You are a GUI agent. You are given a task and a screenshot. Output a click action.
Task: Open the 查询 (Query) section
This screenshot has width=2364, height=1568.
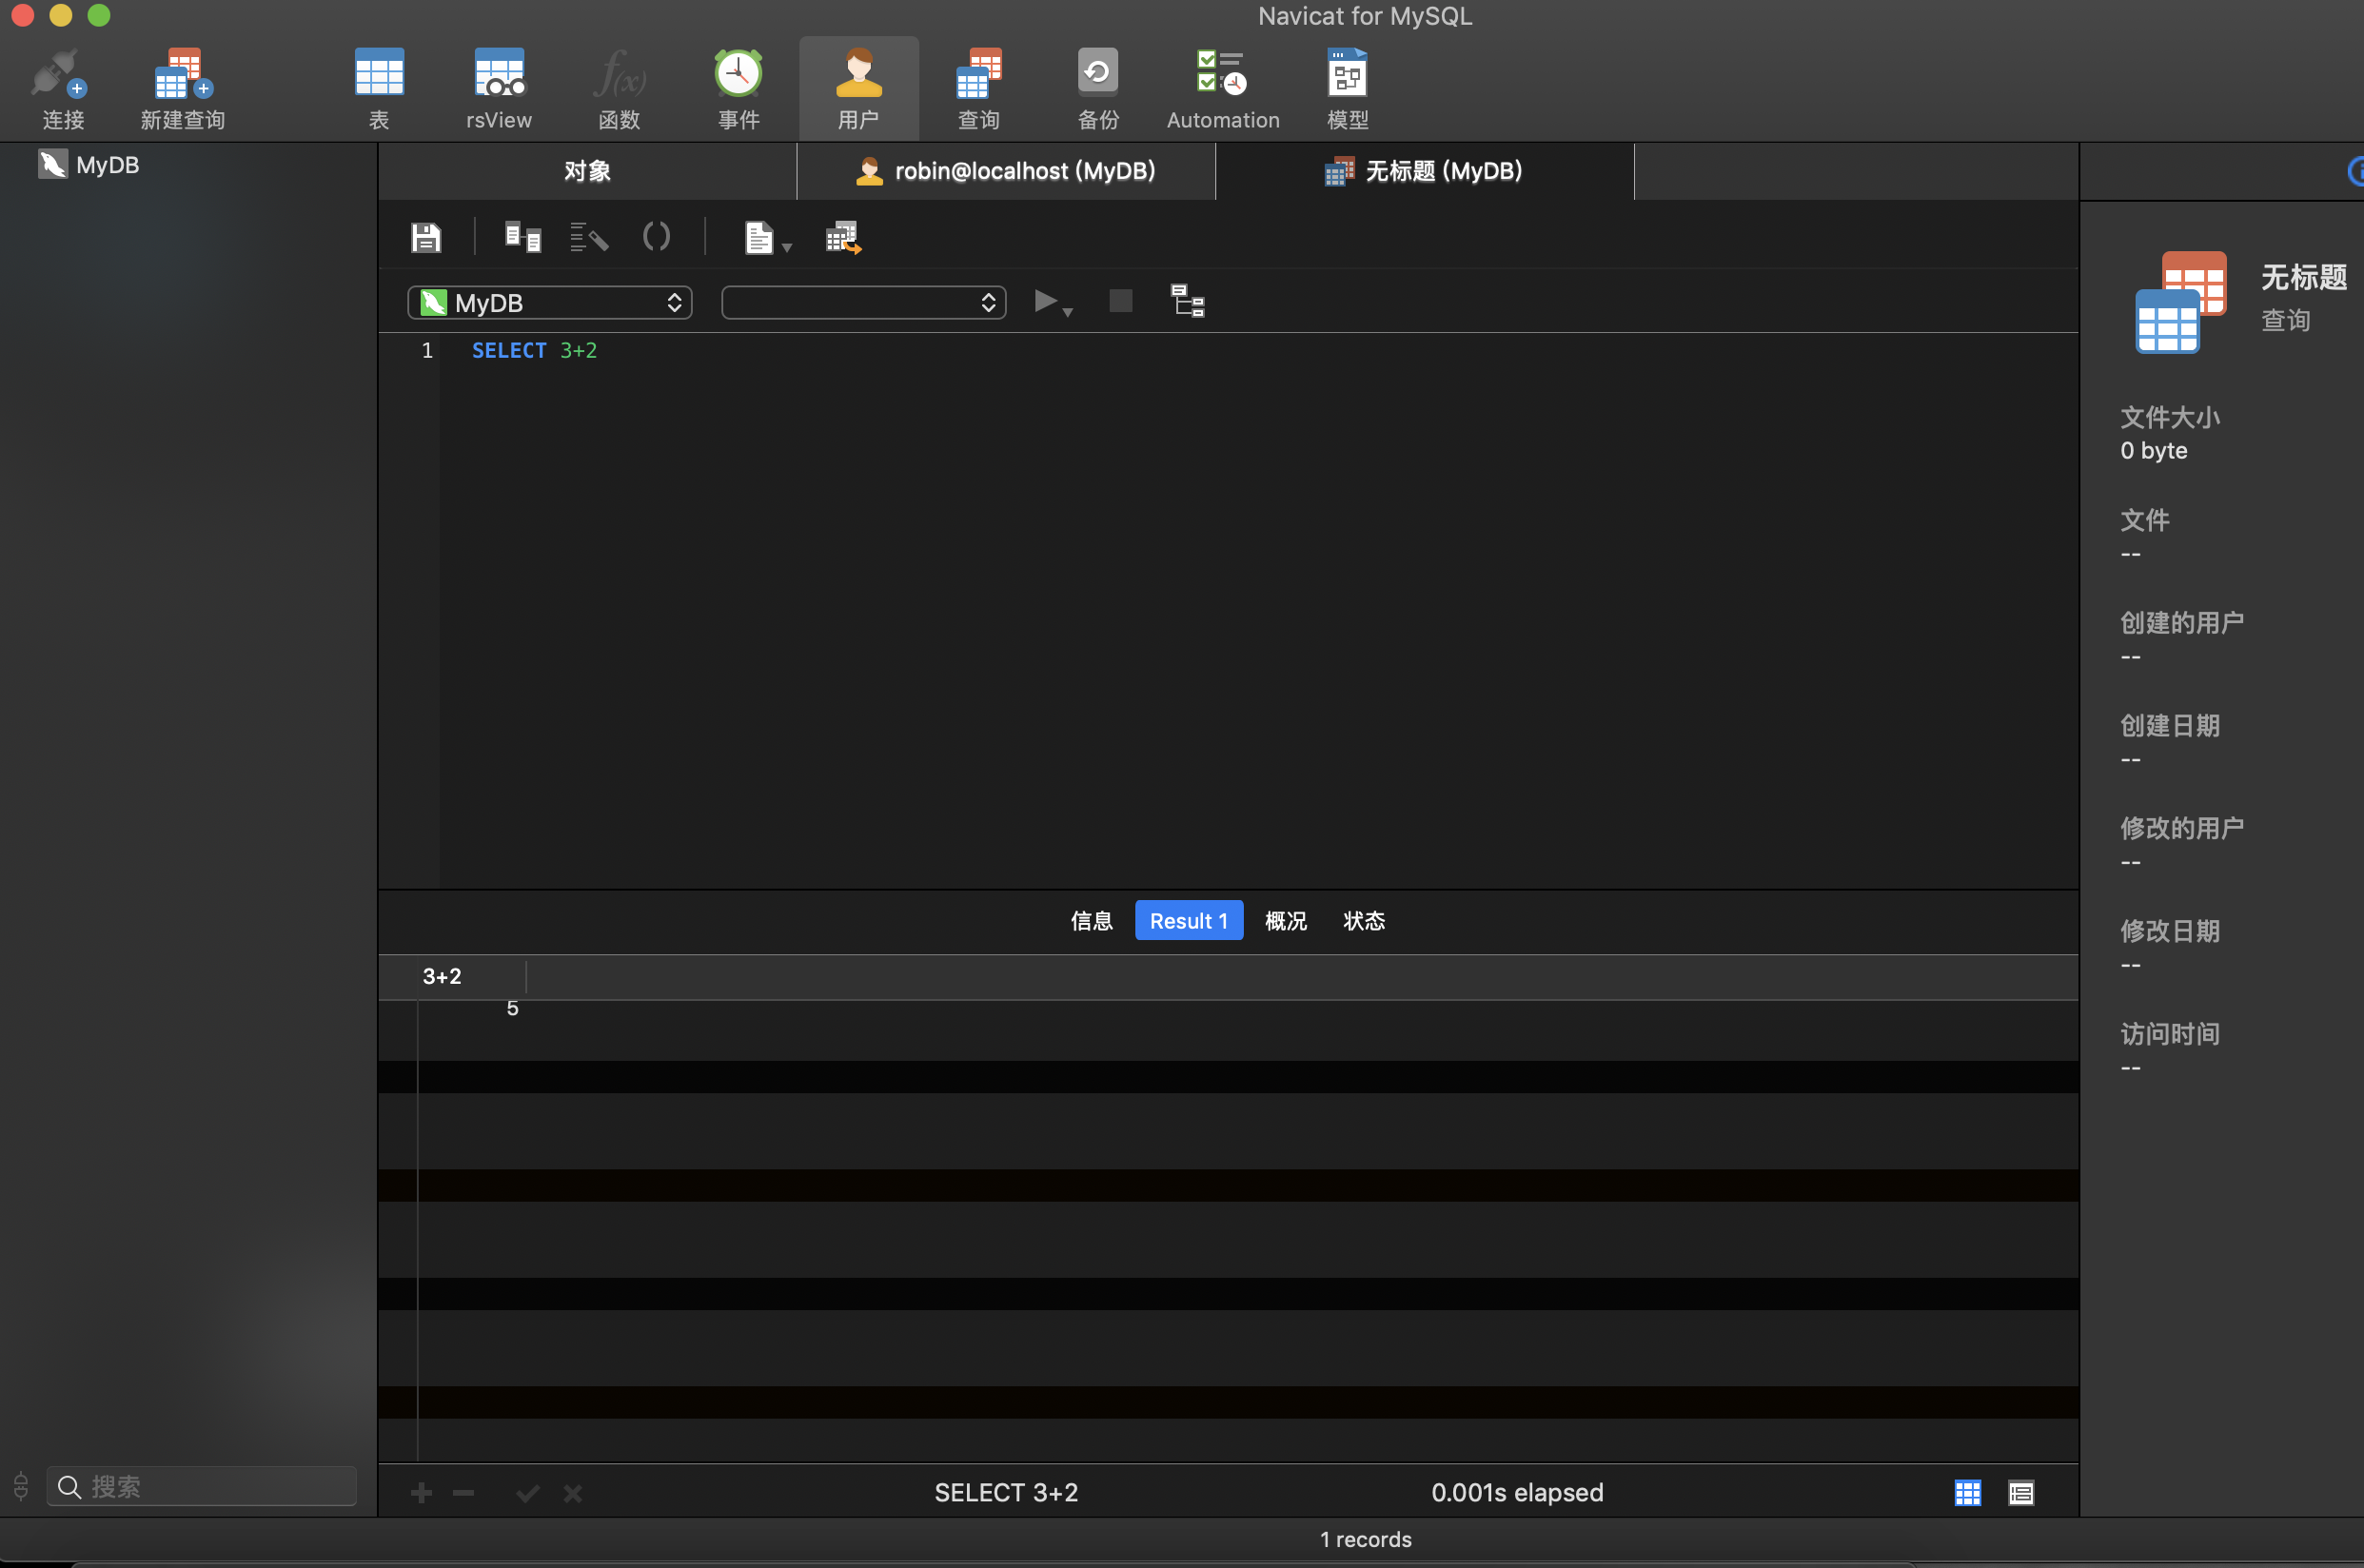point(979,88)
